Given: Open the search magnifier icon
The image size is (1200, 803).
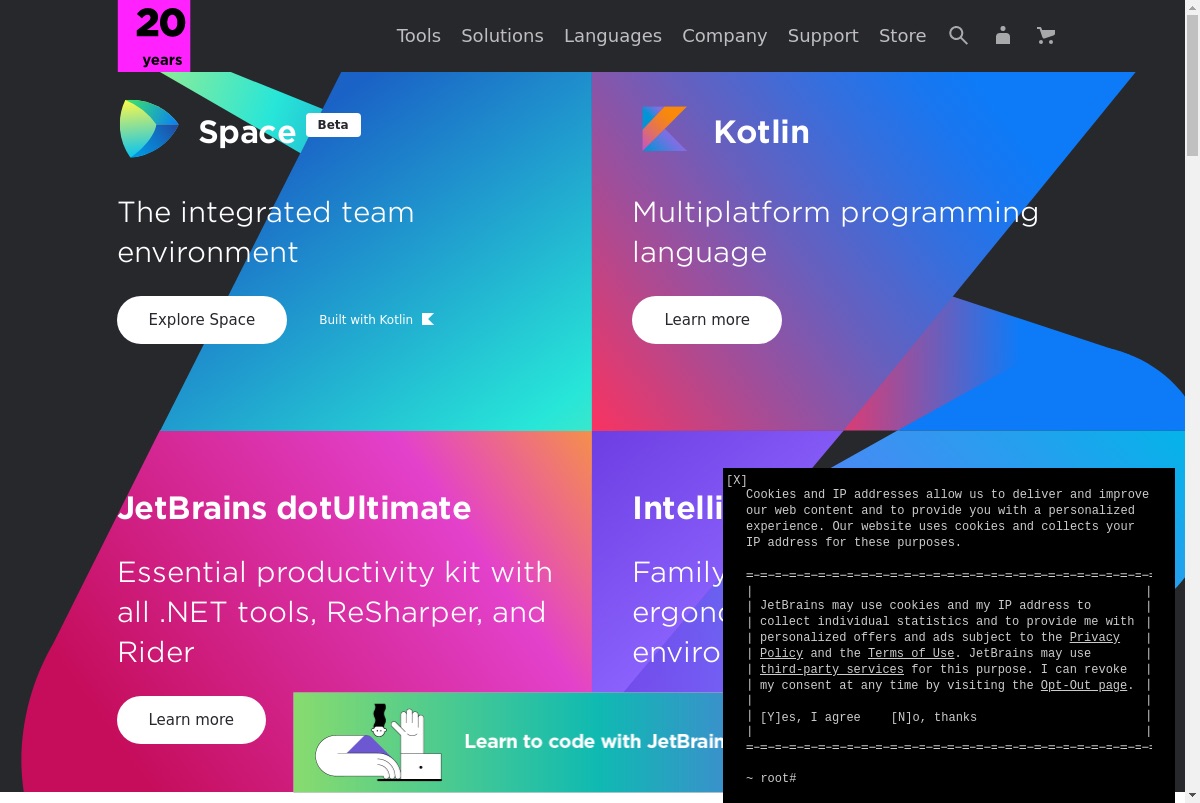Looking at the screenshot, I should pyautogui.click(x=958, y=36).
